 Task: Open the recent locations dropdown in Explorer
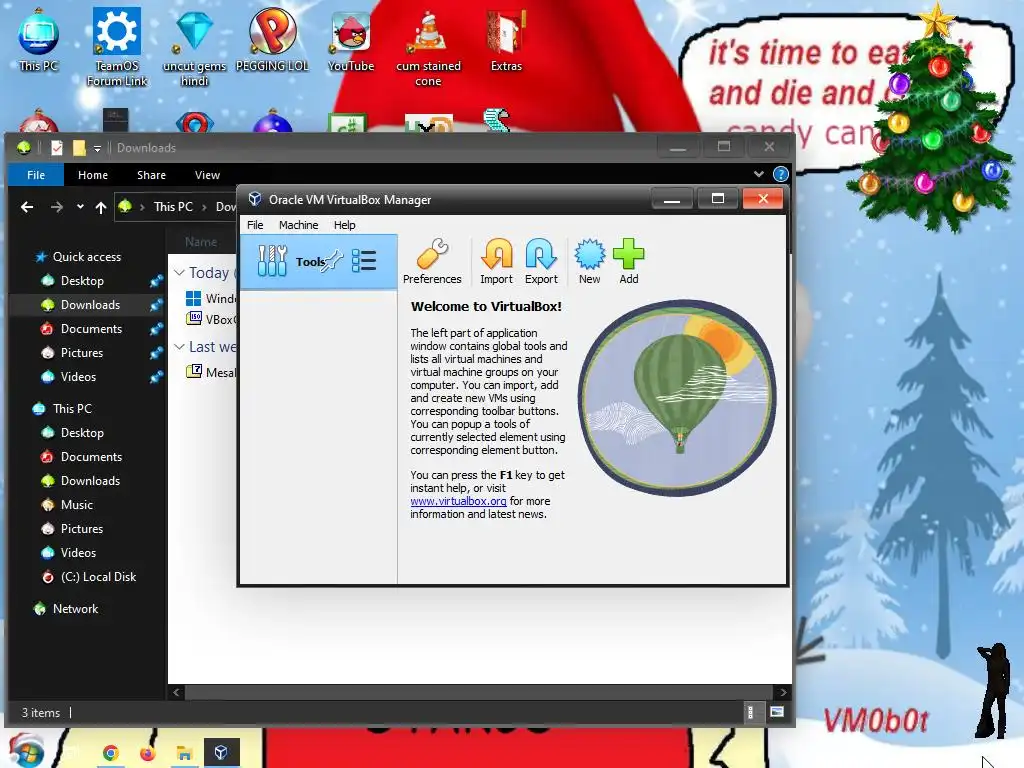(80, 206)
